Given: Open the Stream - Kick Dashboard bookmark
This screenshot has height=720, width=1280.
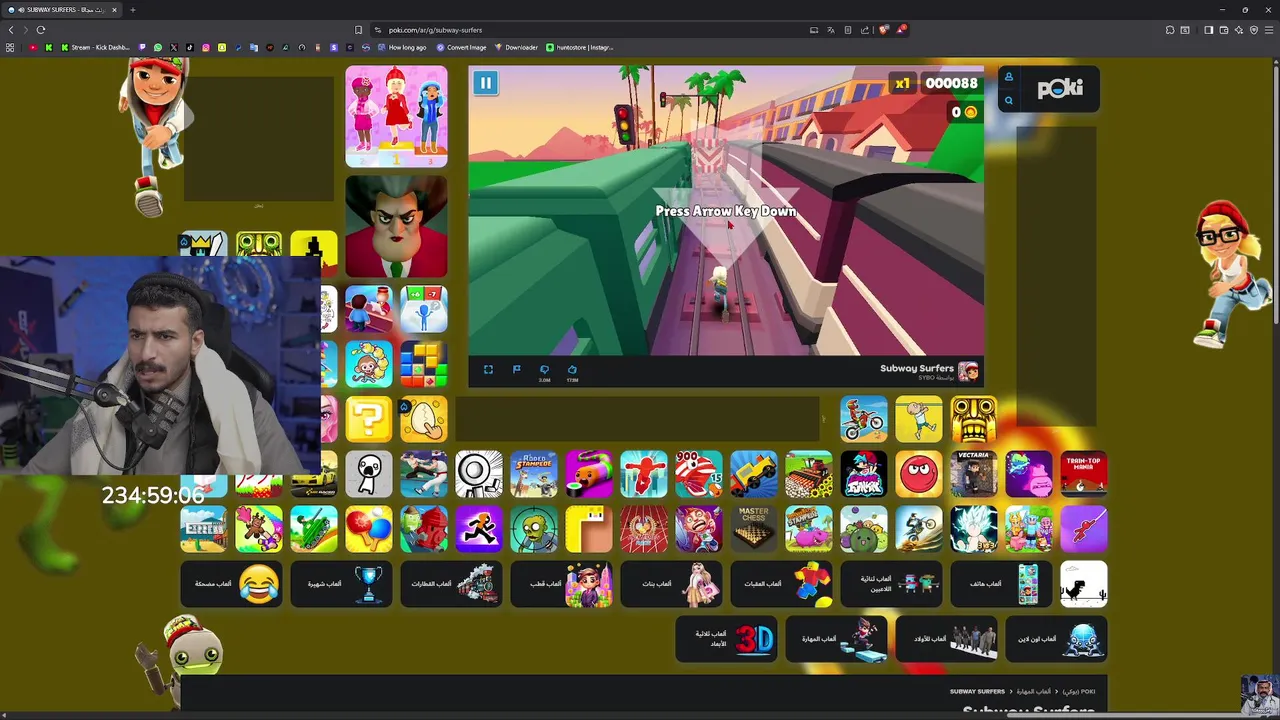Looking at the screenshot, I should tap(95, 47).
